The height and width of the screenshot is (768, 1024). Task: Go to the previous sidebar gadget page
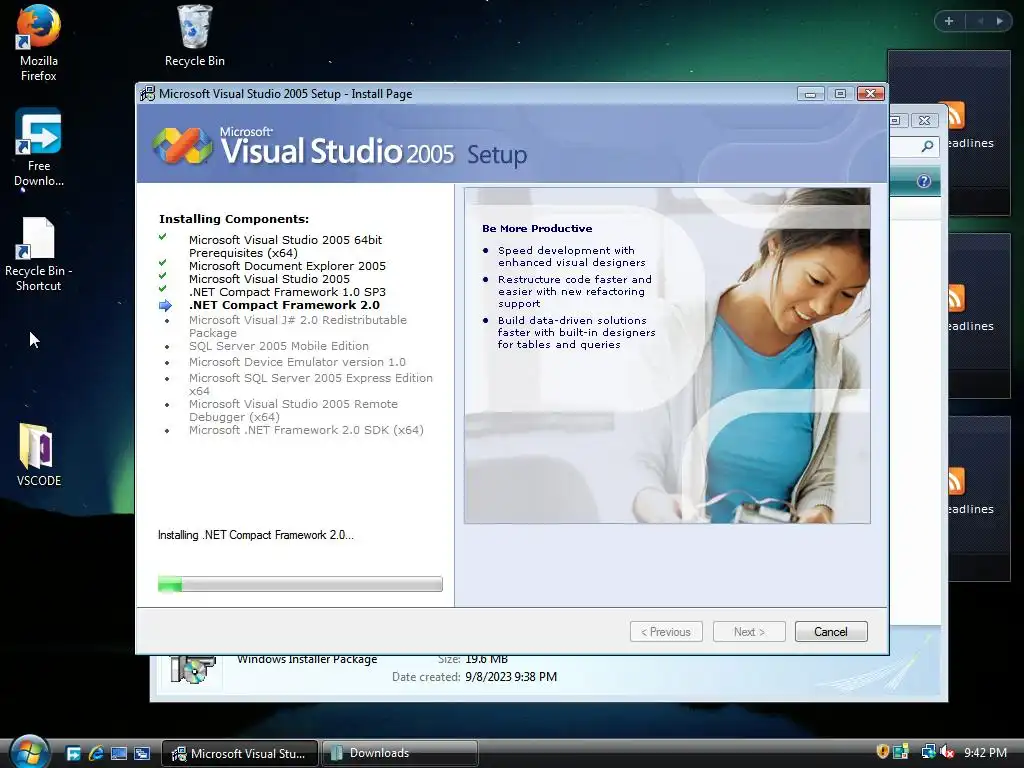click(980, 21)
